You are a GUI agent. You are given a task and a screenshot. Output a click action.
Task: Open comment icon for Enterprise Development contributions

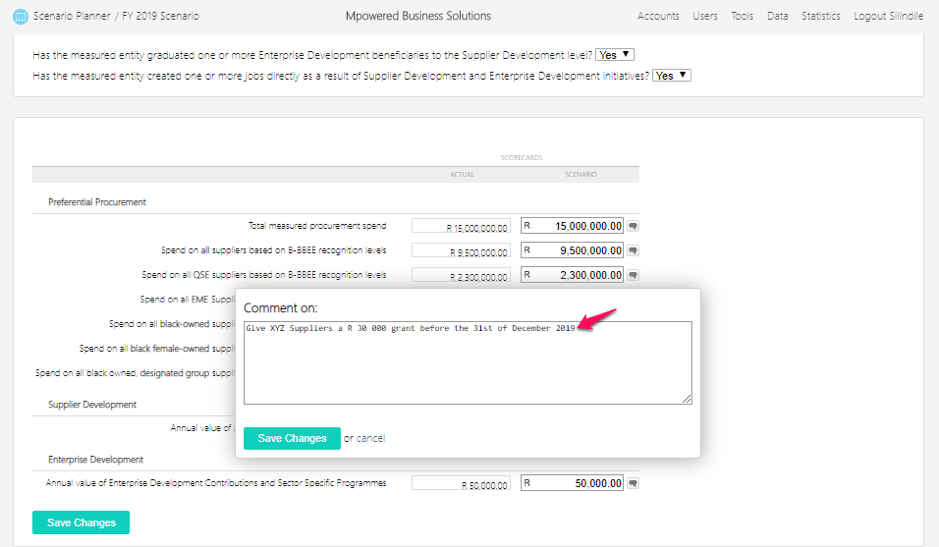[633, 483]
